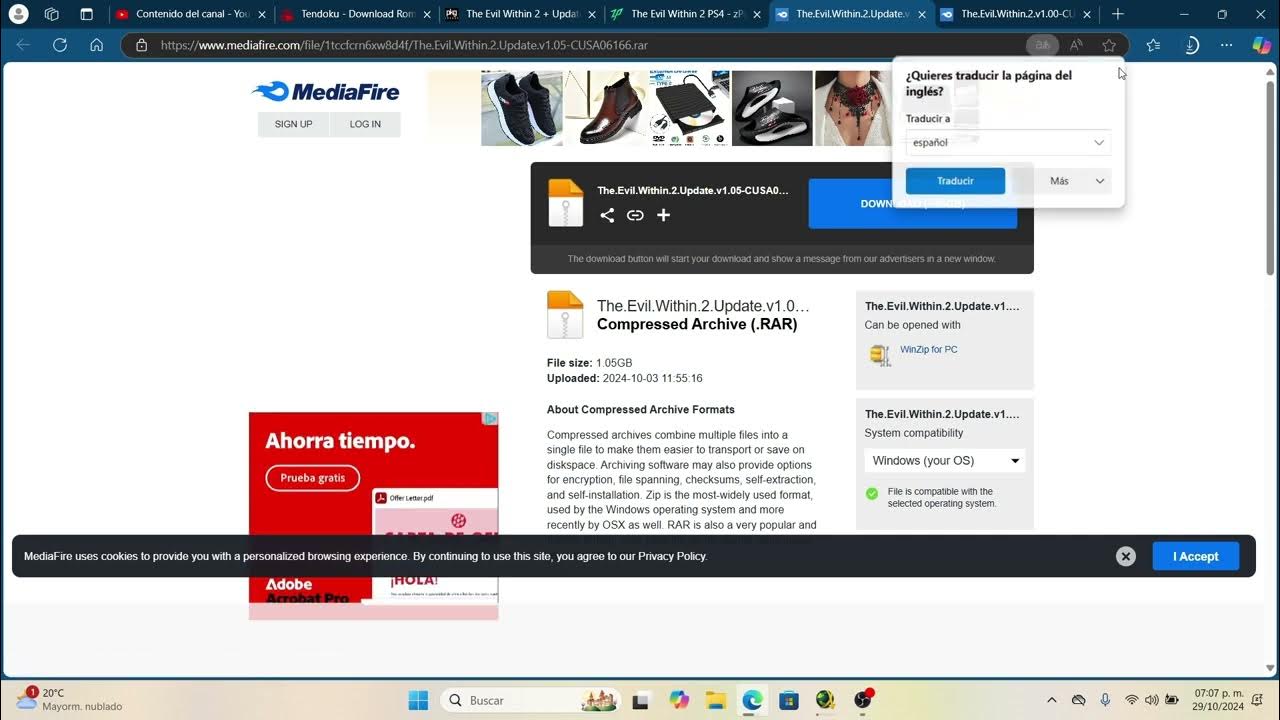This screenshot has width=1280, height=720.
Task: Click the Wi-Fi icon in system tray
Action: 1131,700
